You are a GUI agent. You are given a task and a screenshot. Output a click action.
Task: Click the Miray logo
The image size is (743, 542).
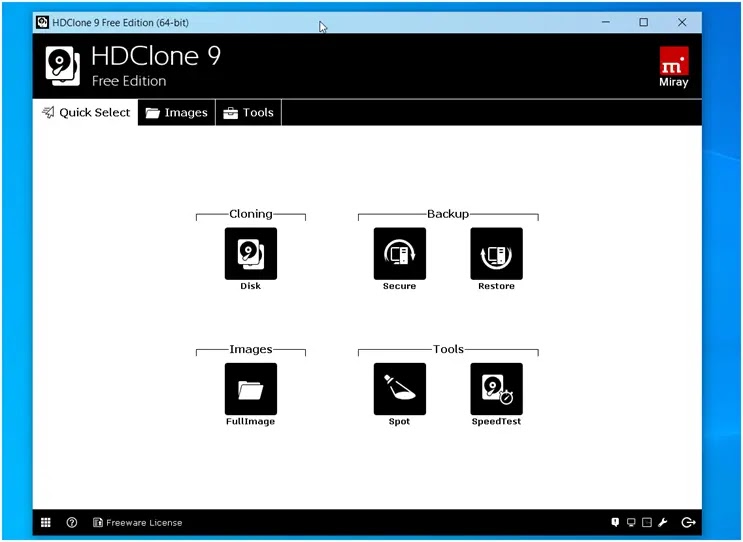(674, 66)
